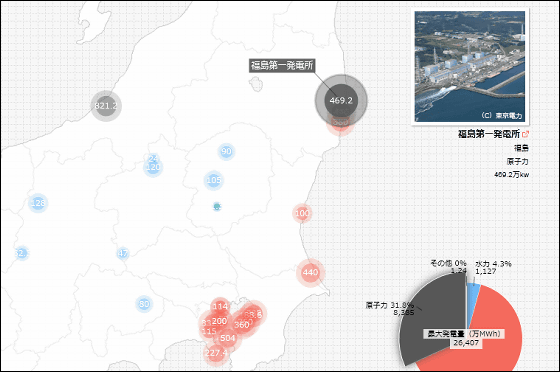Viewport: 560px width, 372px height.
Task: Click the blue 80 hydro marker
Action: tap(144, 304)
